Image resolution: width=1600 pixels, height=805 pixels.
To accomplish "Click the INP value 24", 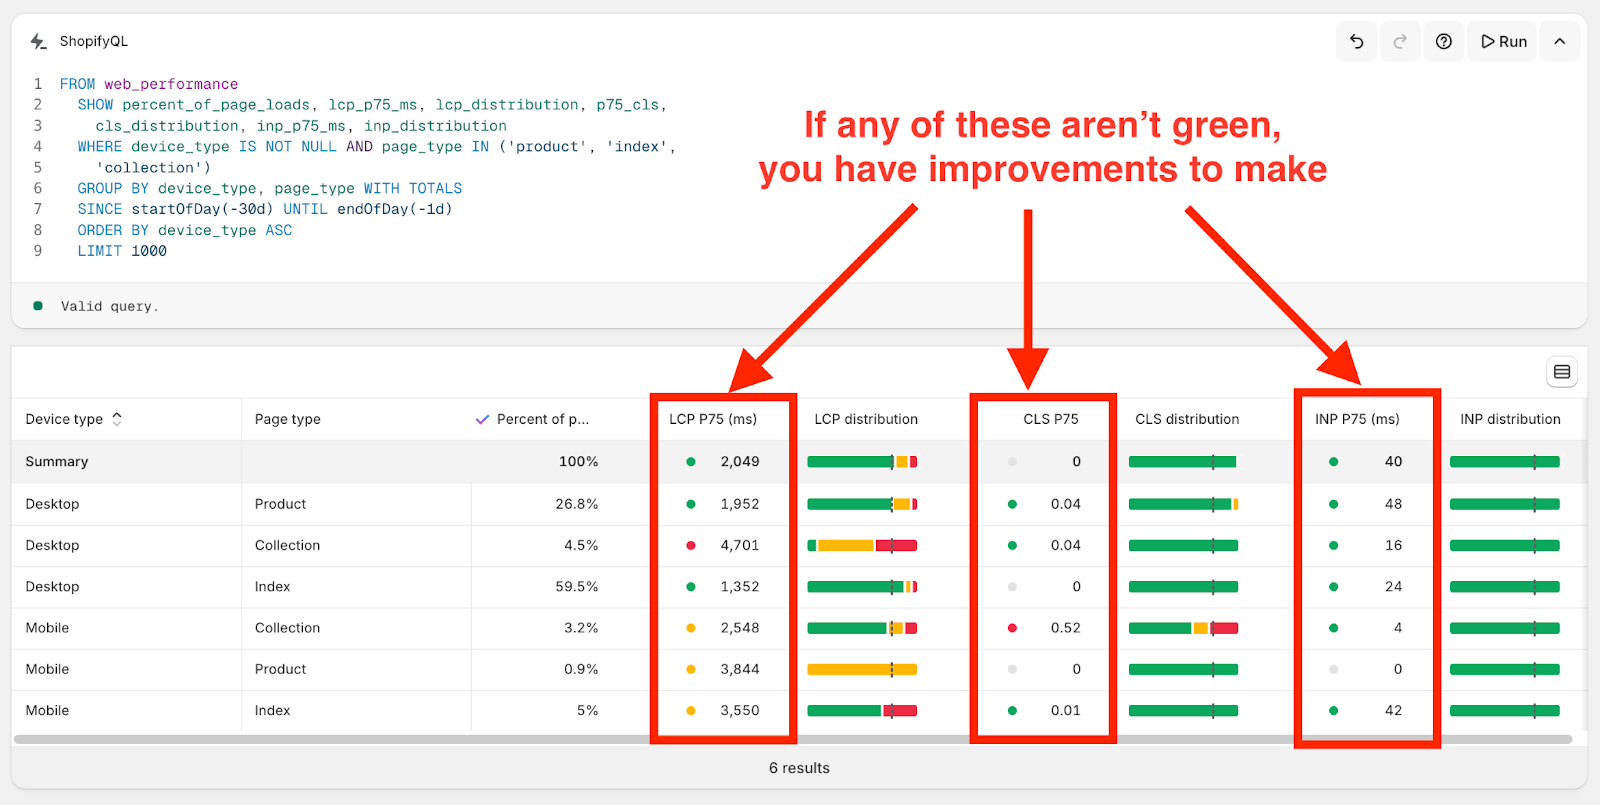I will pos(1394,587).
